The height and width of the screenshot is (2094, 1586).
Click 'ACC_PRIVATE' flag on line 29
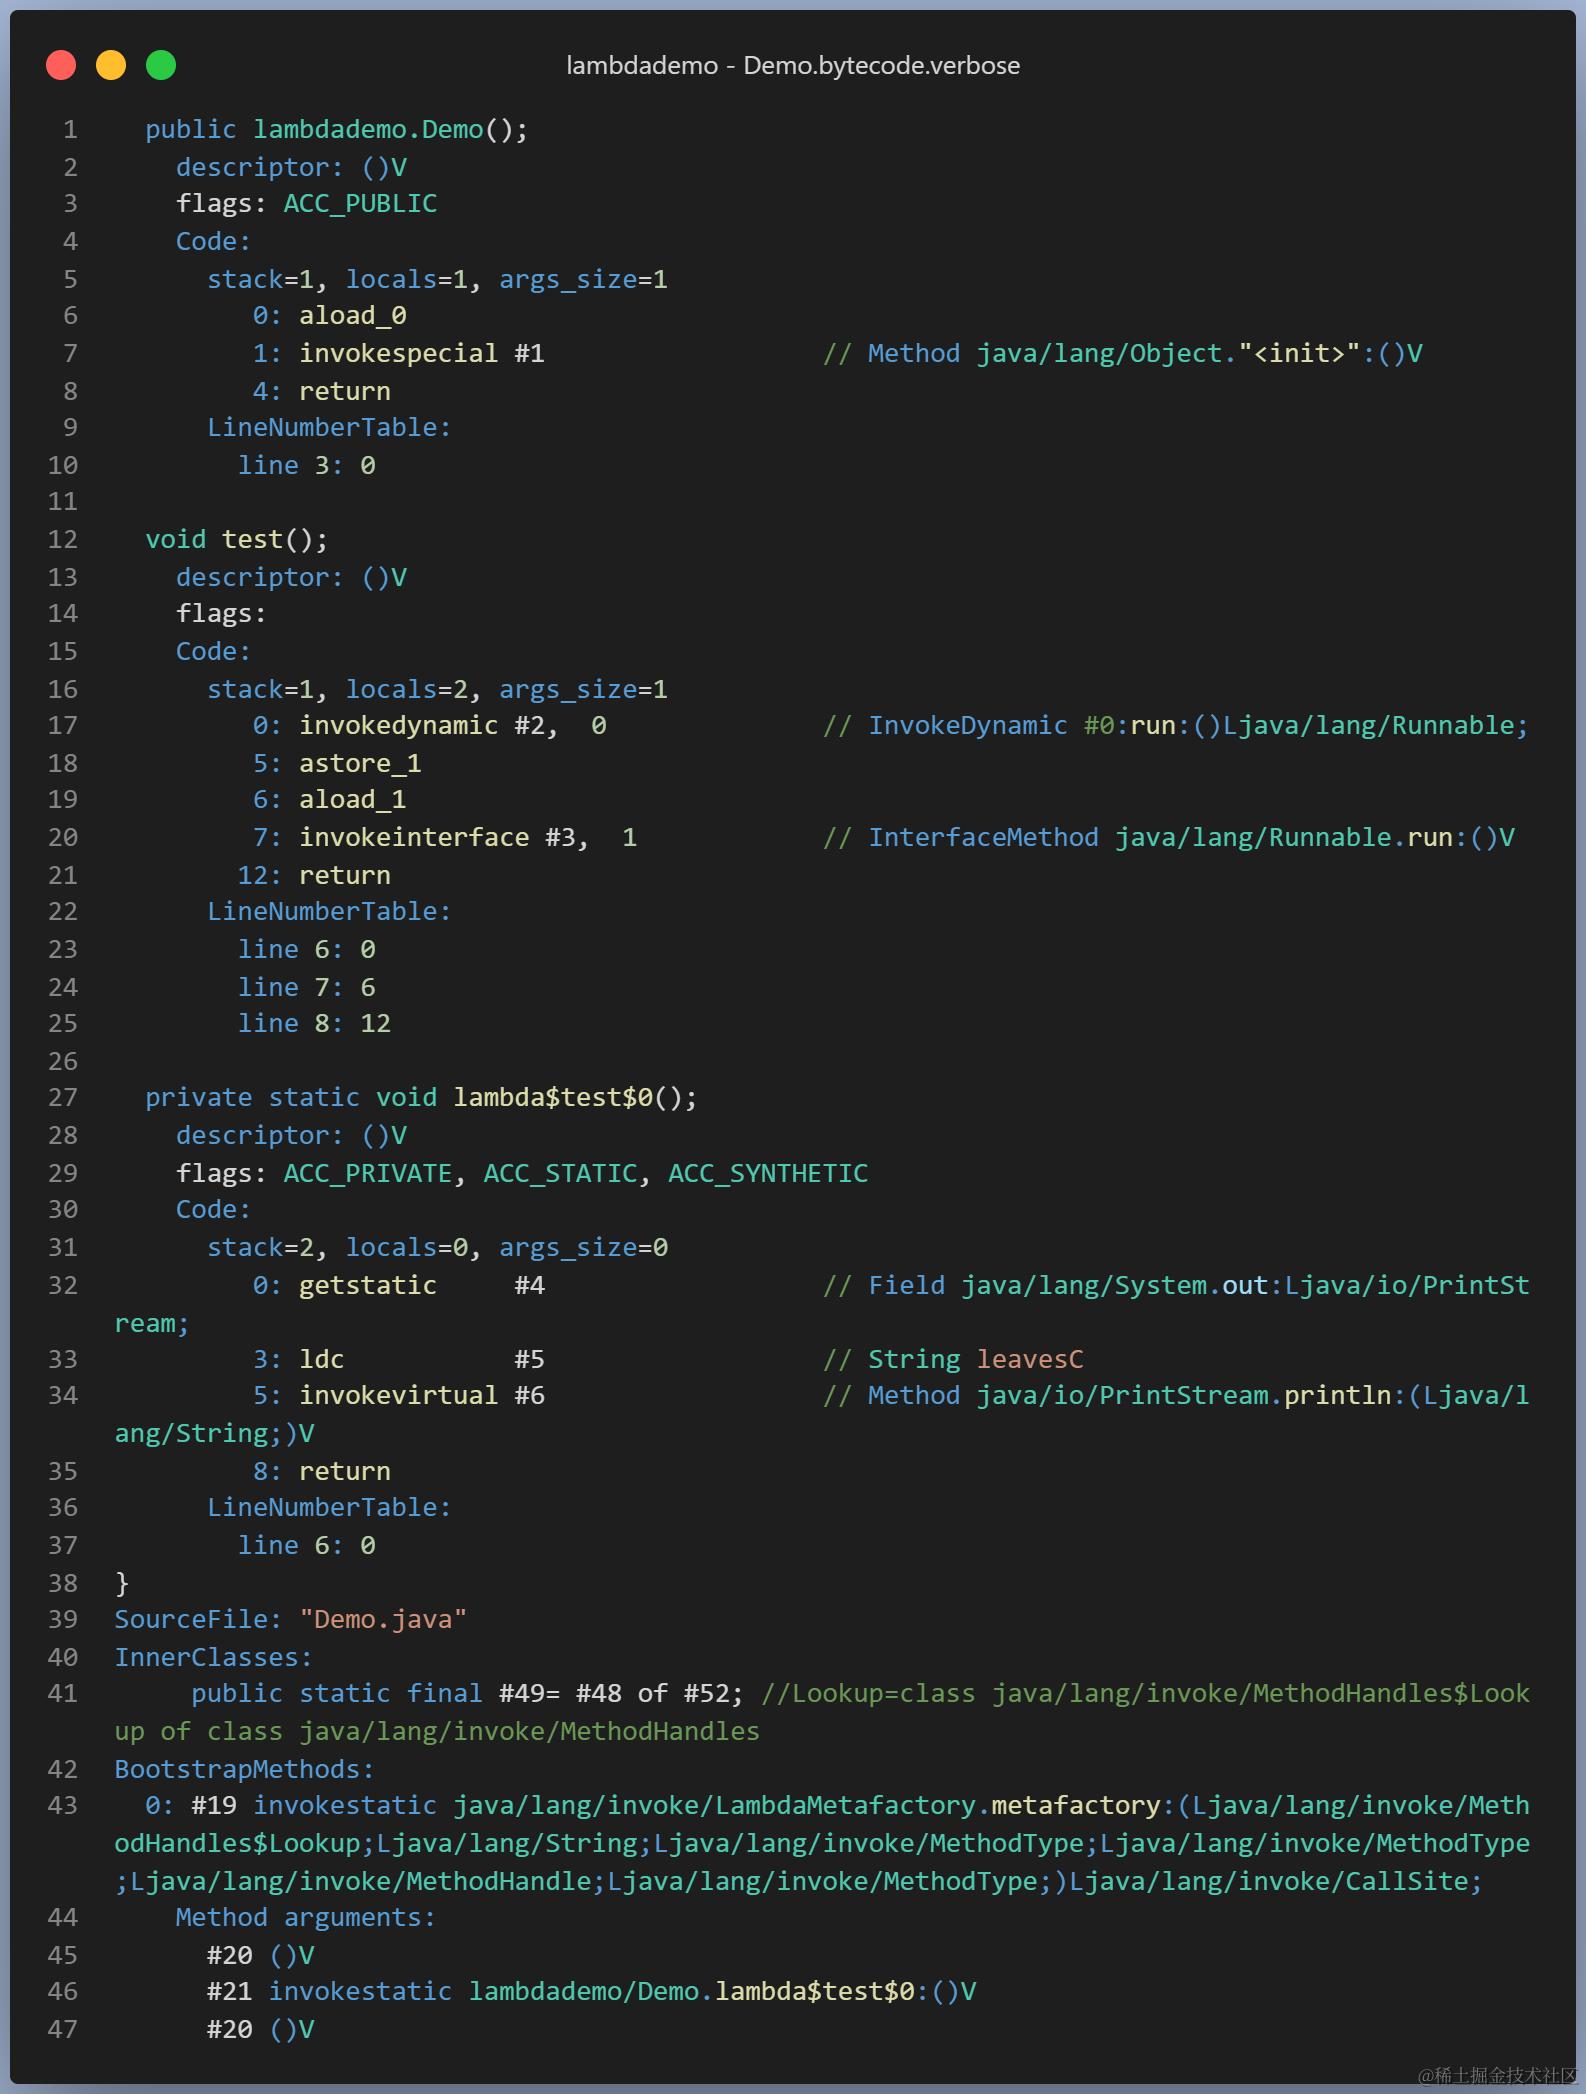coord(368,1173)
